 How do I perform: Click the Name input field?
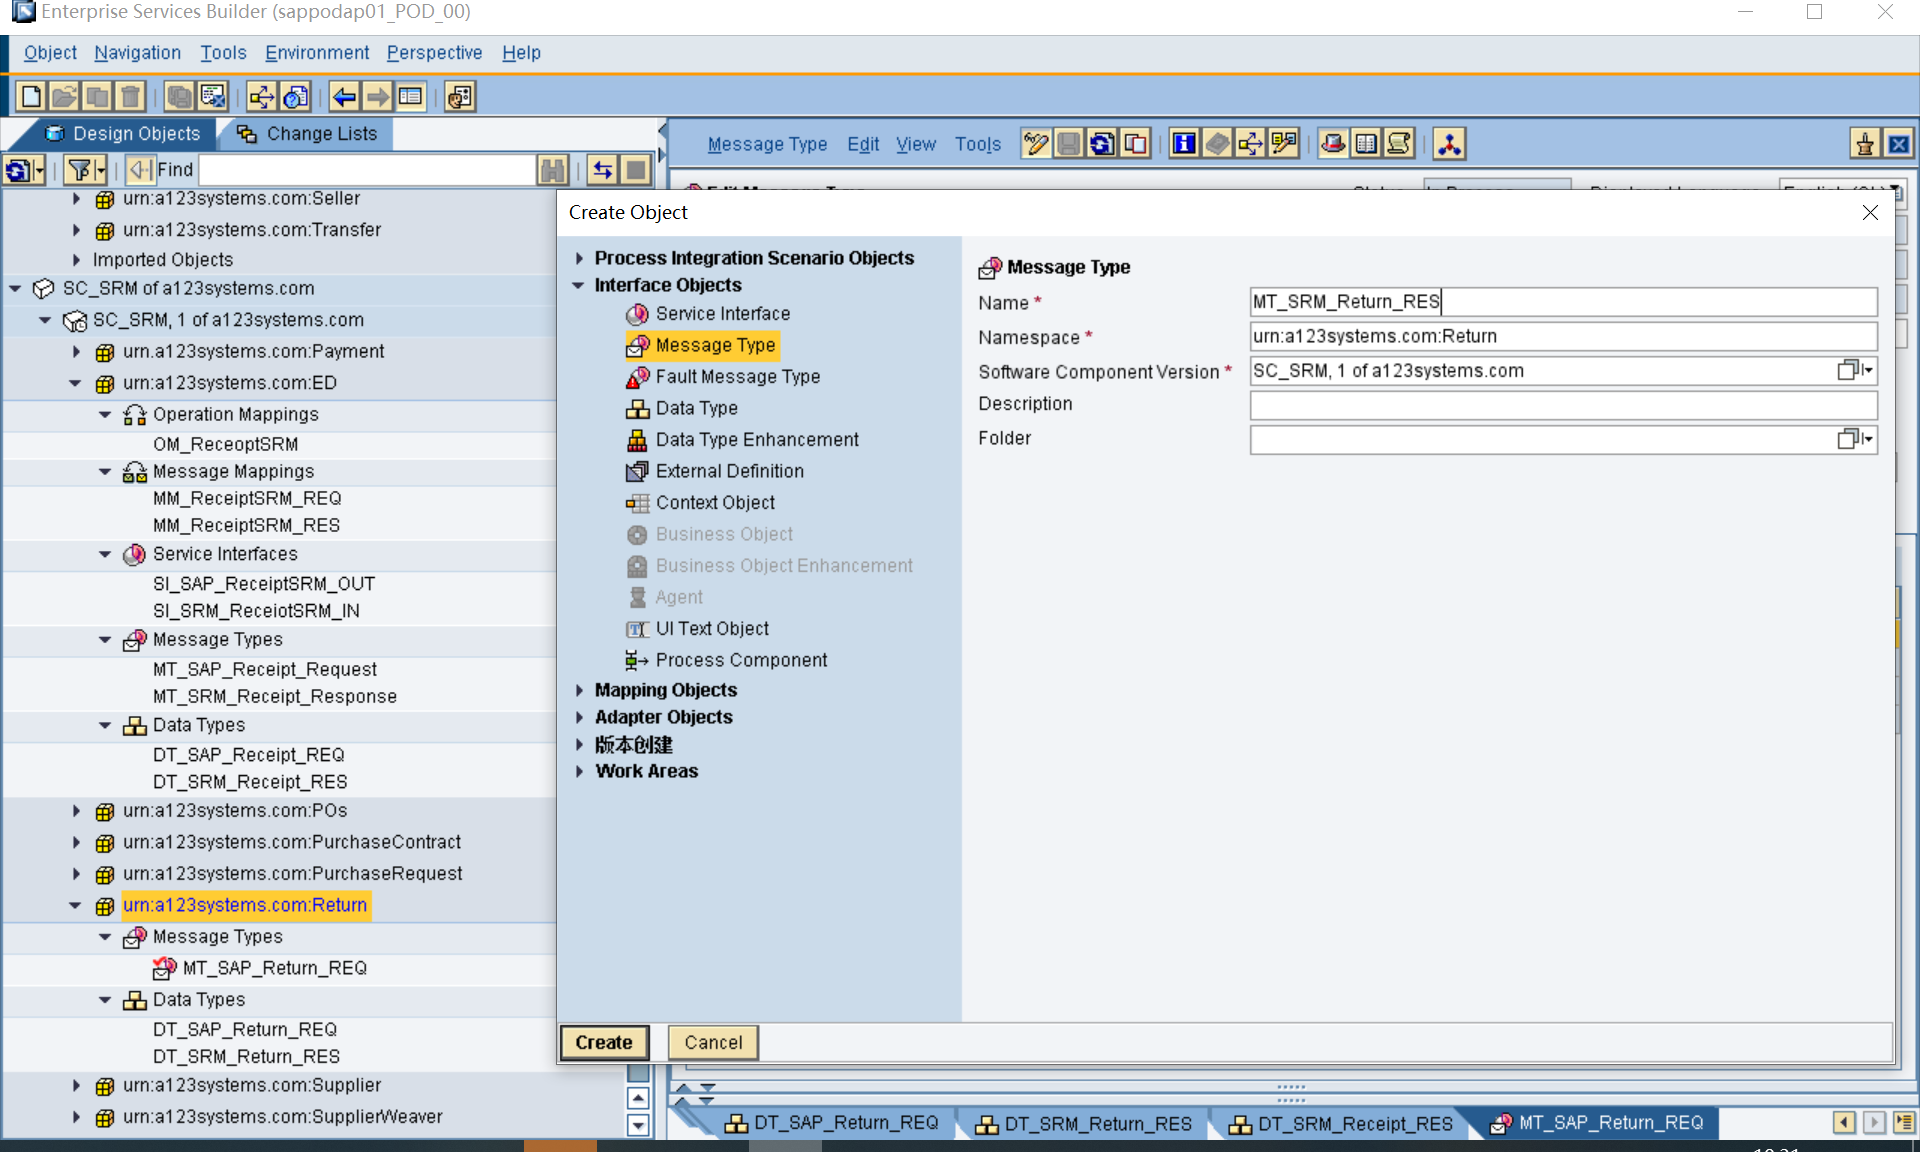click(x=1563, y=302)
